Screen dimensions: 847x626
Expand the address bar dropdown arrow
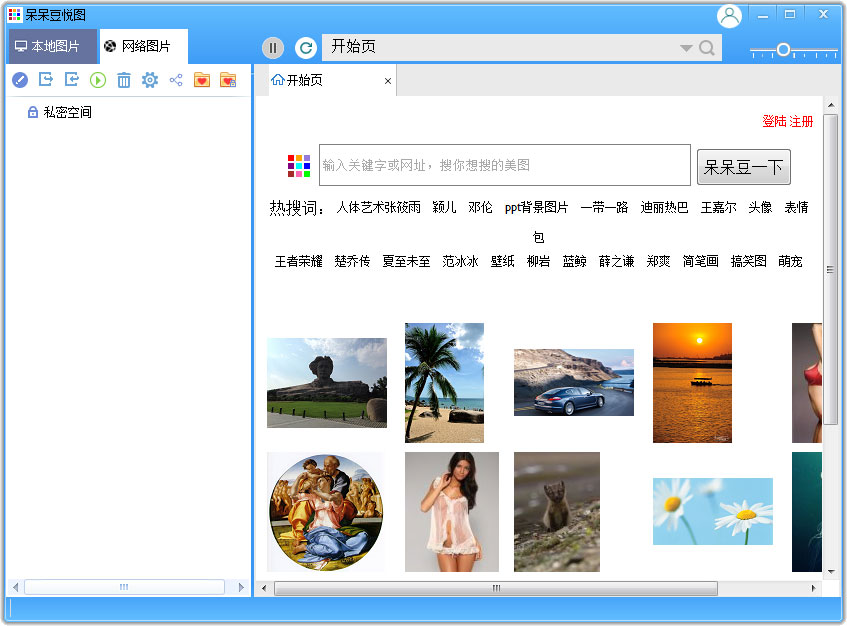pyautogui.click(x=686, y=48)
